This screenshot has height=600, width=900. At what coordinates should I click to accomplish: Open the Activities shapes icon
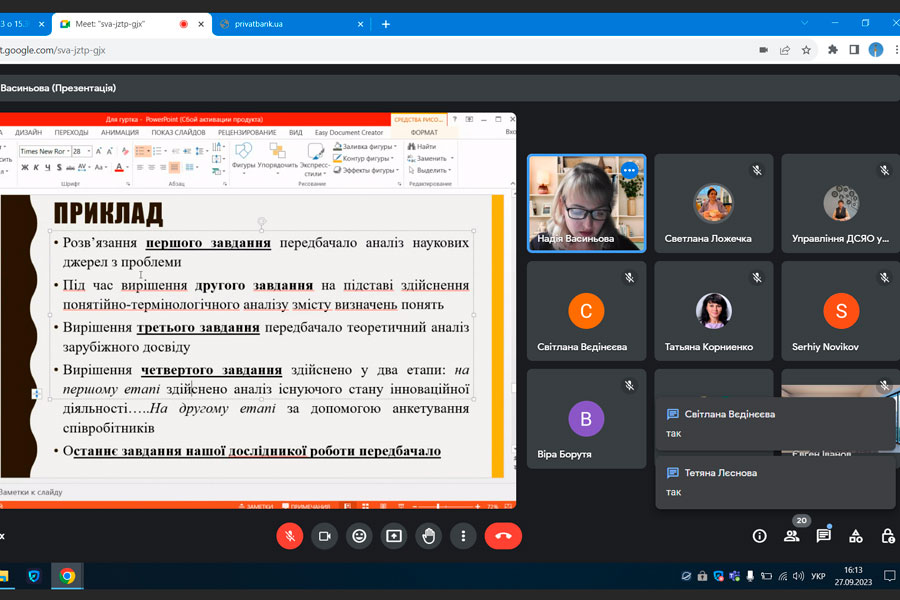point(856,536)
